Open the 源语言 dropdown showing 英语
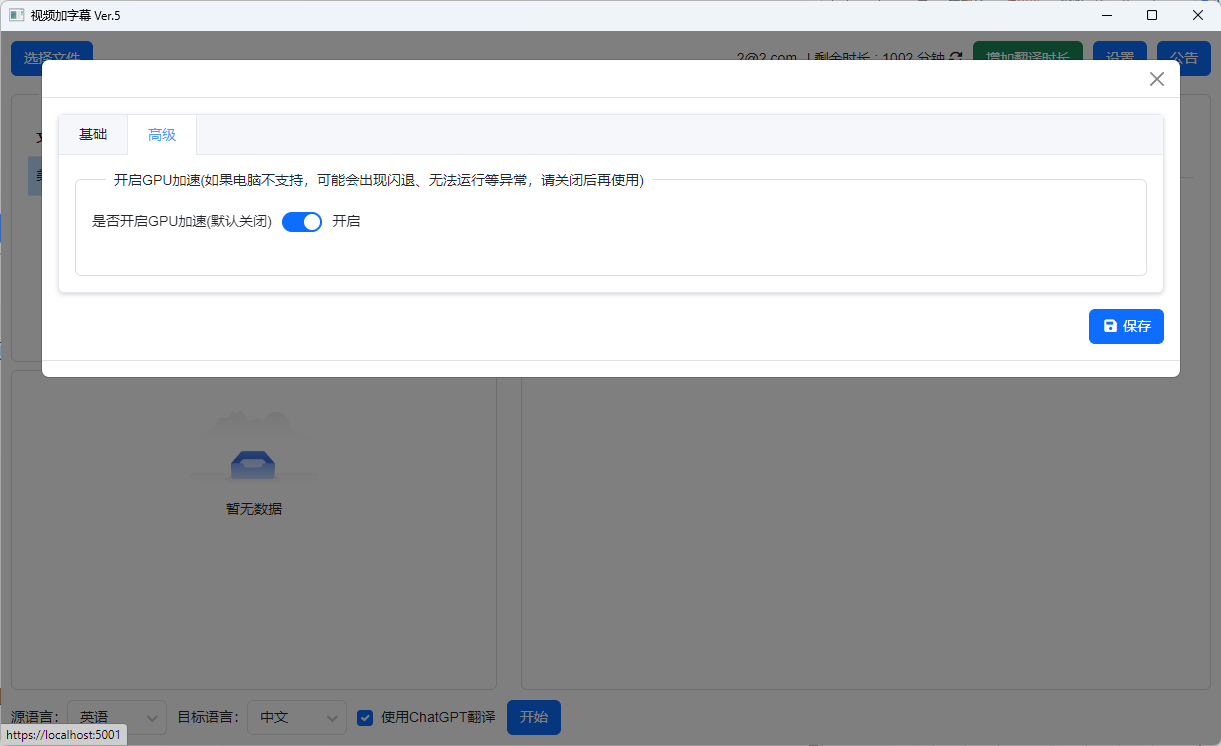Screen dimensions: 1221x746 (x=115, y=717)
